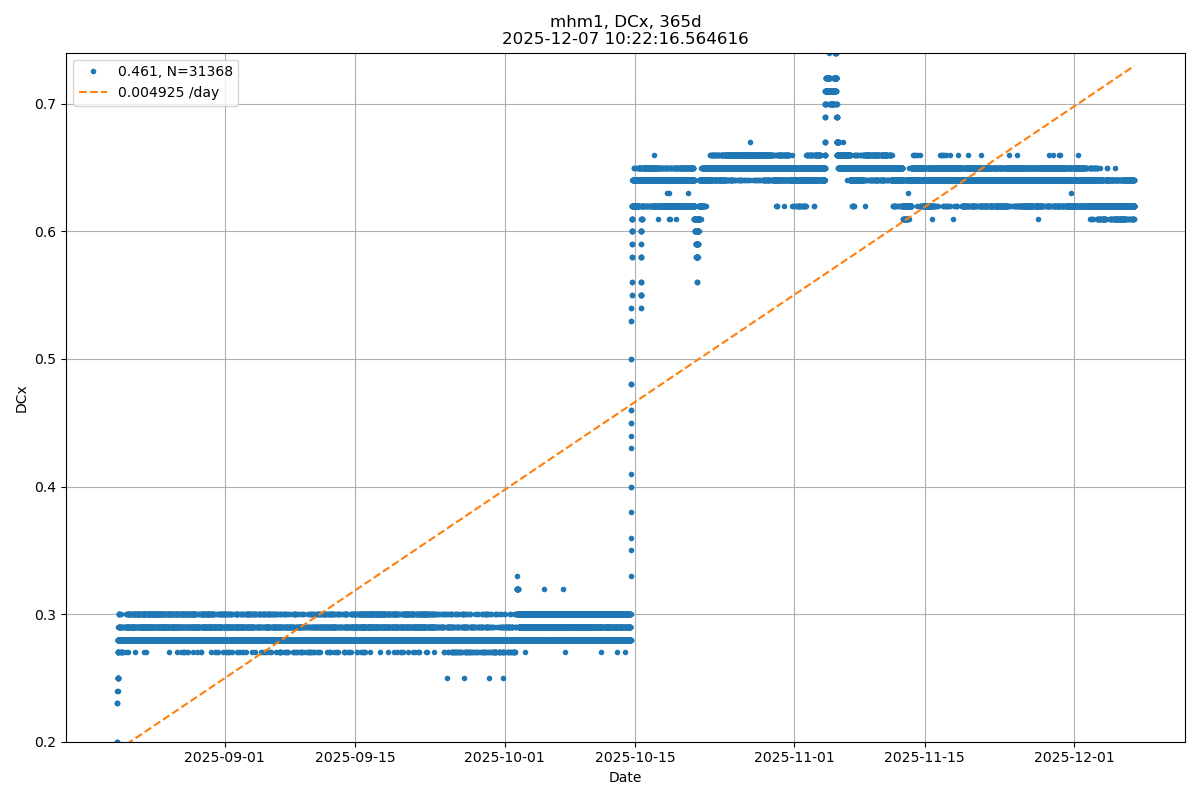Click the 0.7 y-axis tick label
The height and width of the screenshot is (800, 1200).
tap(47, 104)
